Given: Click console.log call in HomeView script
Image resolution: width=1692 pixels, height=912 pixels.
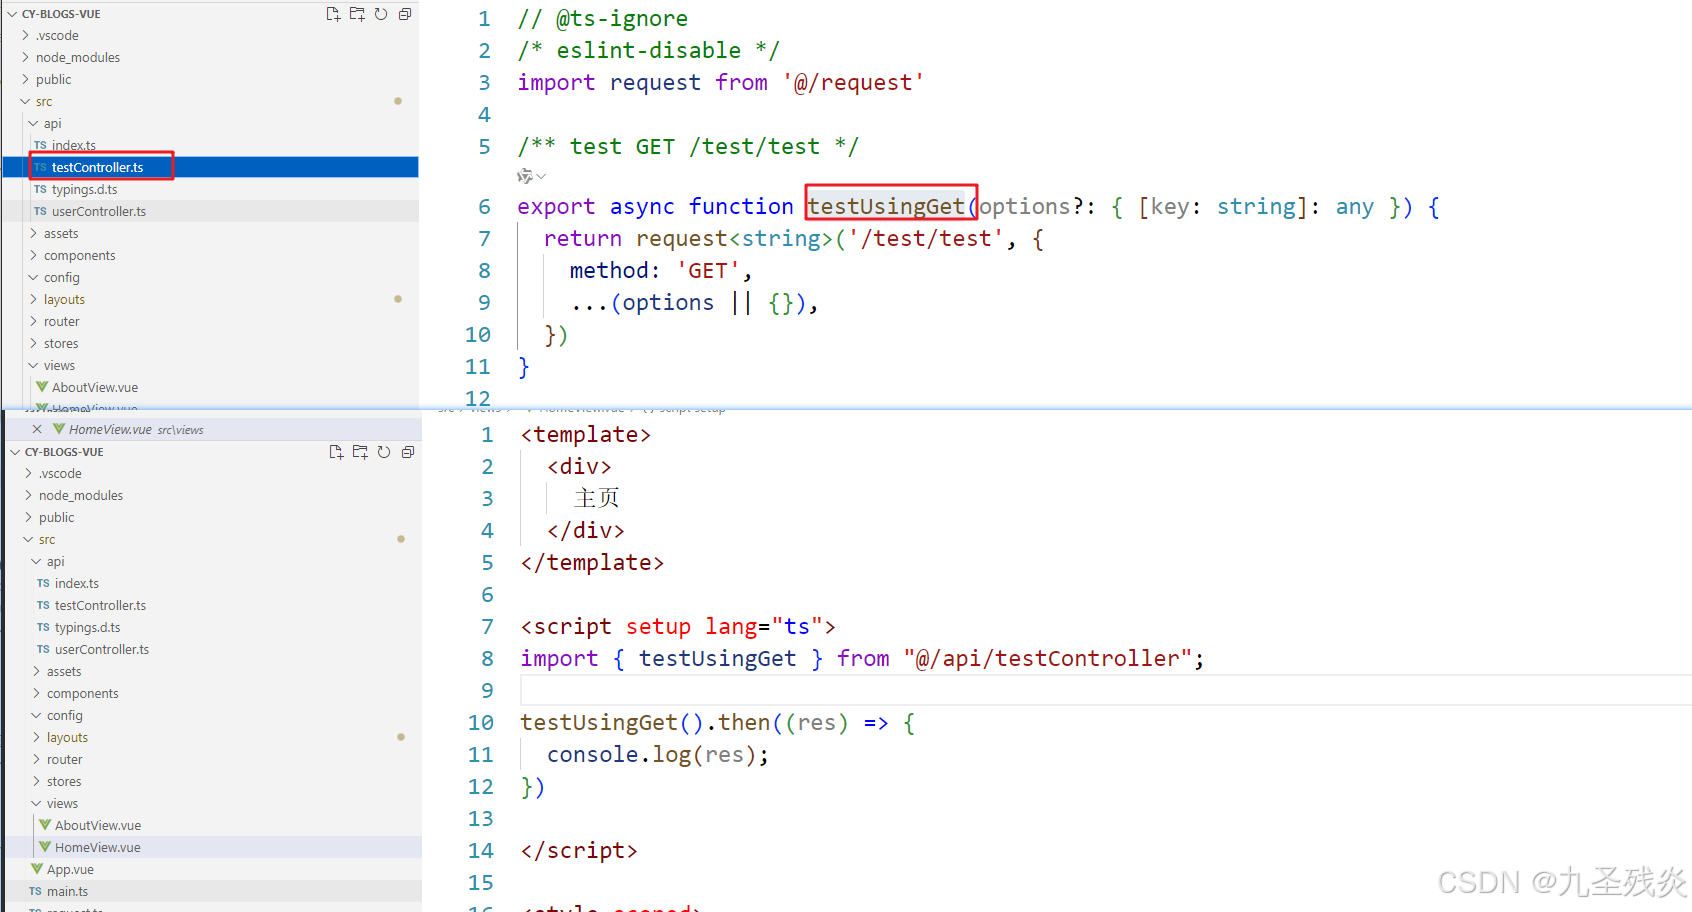Looking at the screenshot, I should click(x=657, y=754).
